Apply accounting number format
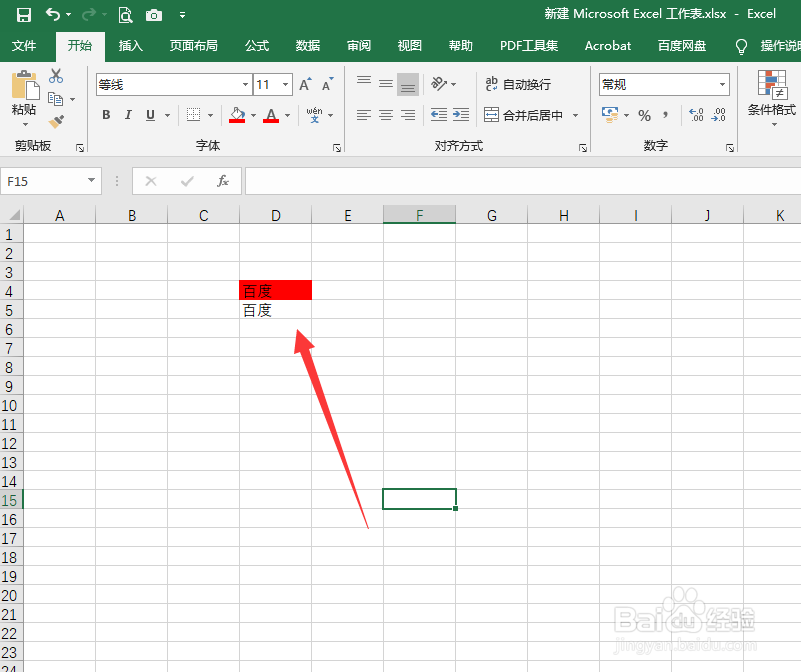Image resolution: width=801 pixels, height=672 pixels. point(610,115)
